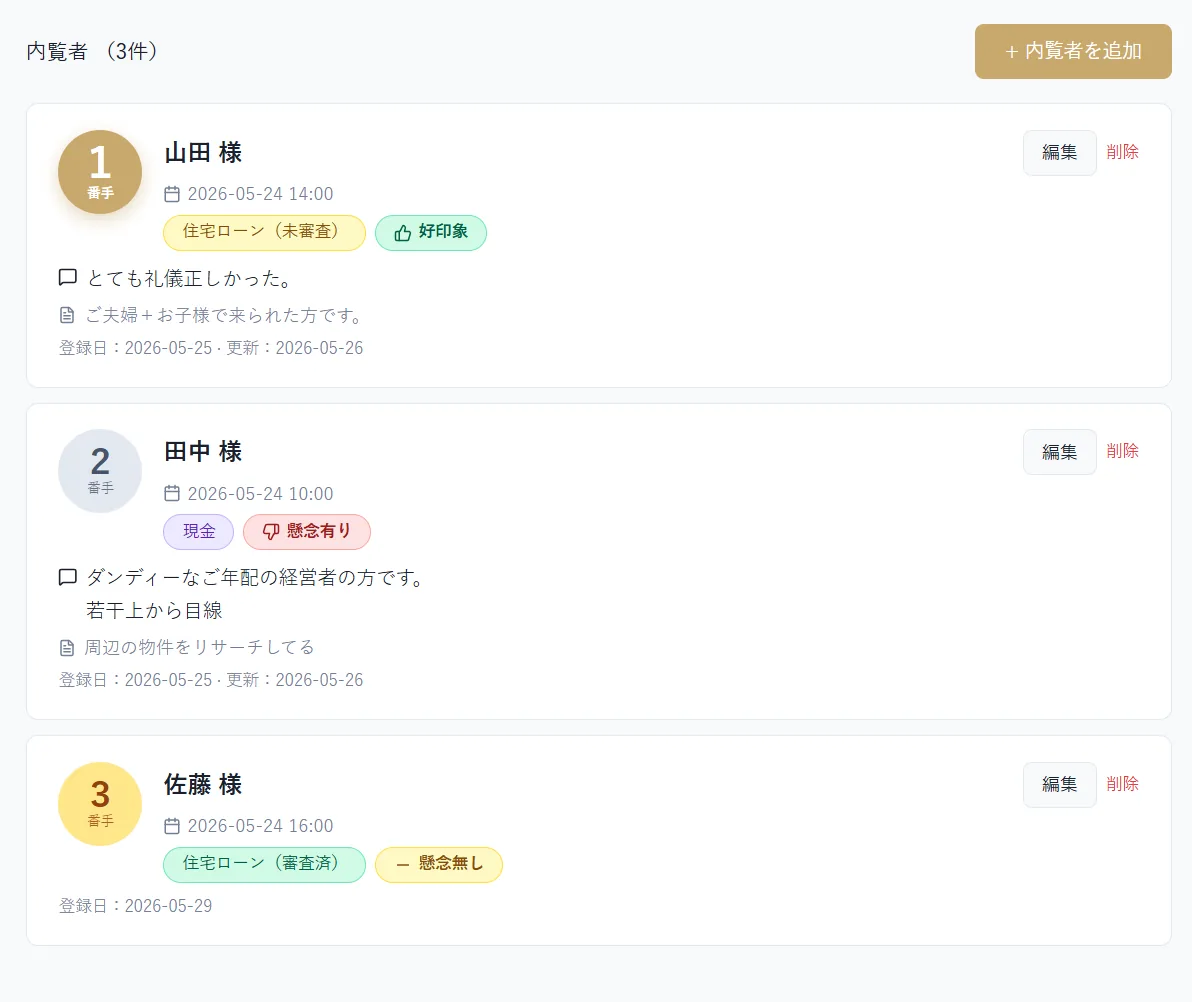Click date text 2026-05-24 14:00
The width and height of the screenshot is (1192, 1002).
[x=260, y=194]
